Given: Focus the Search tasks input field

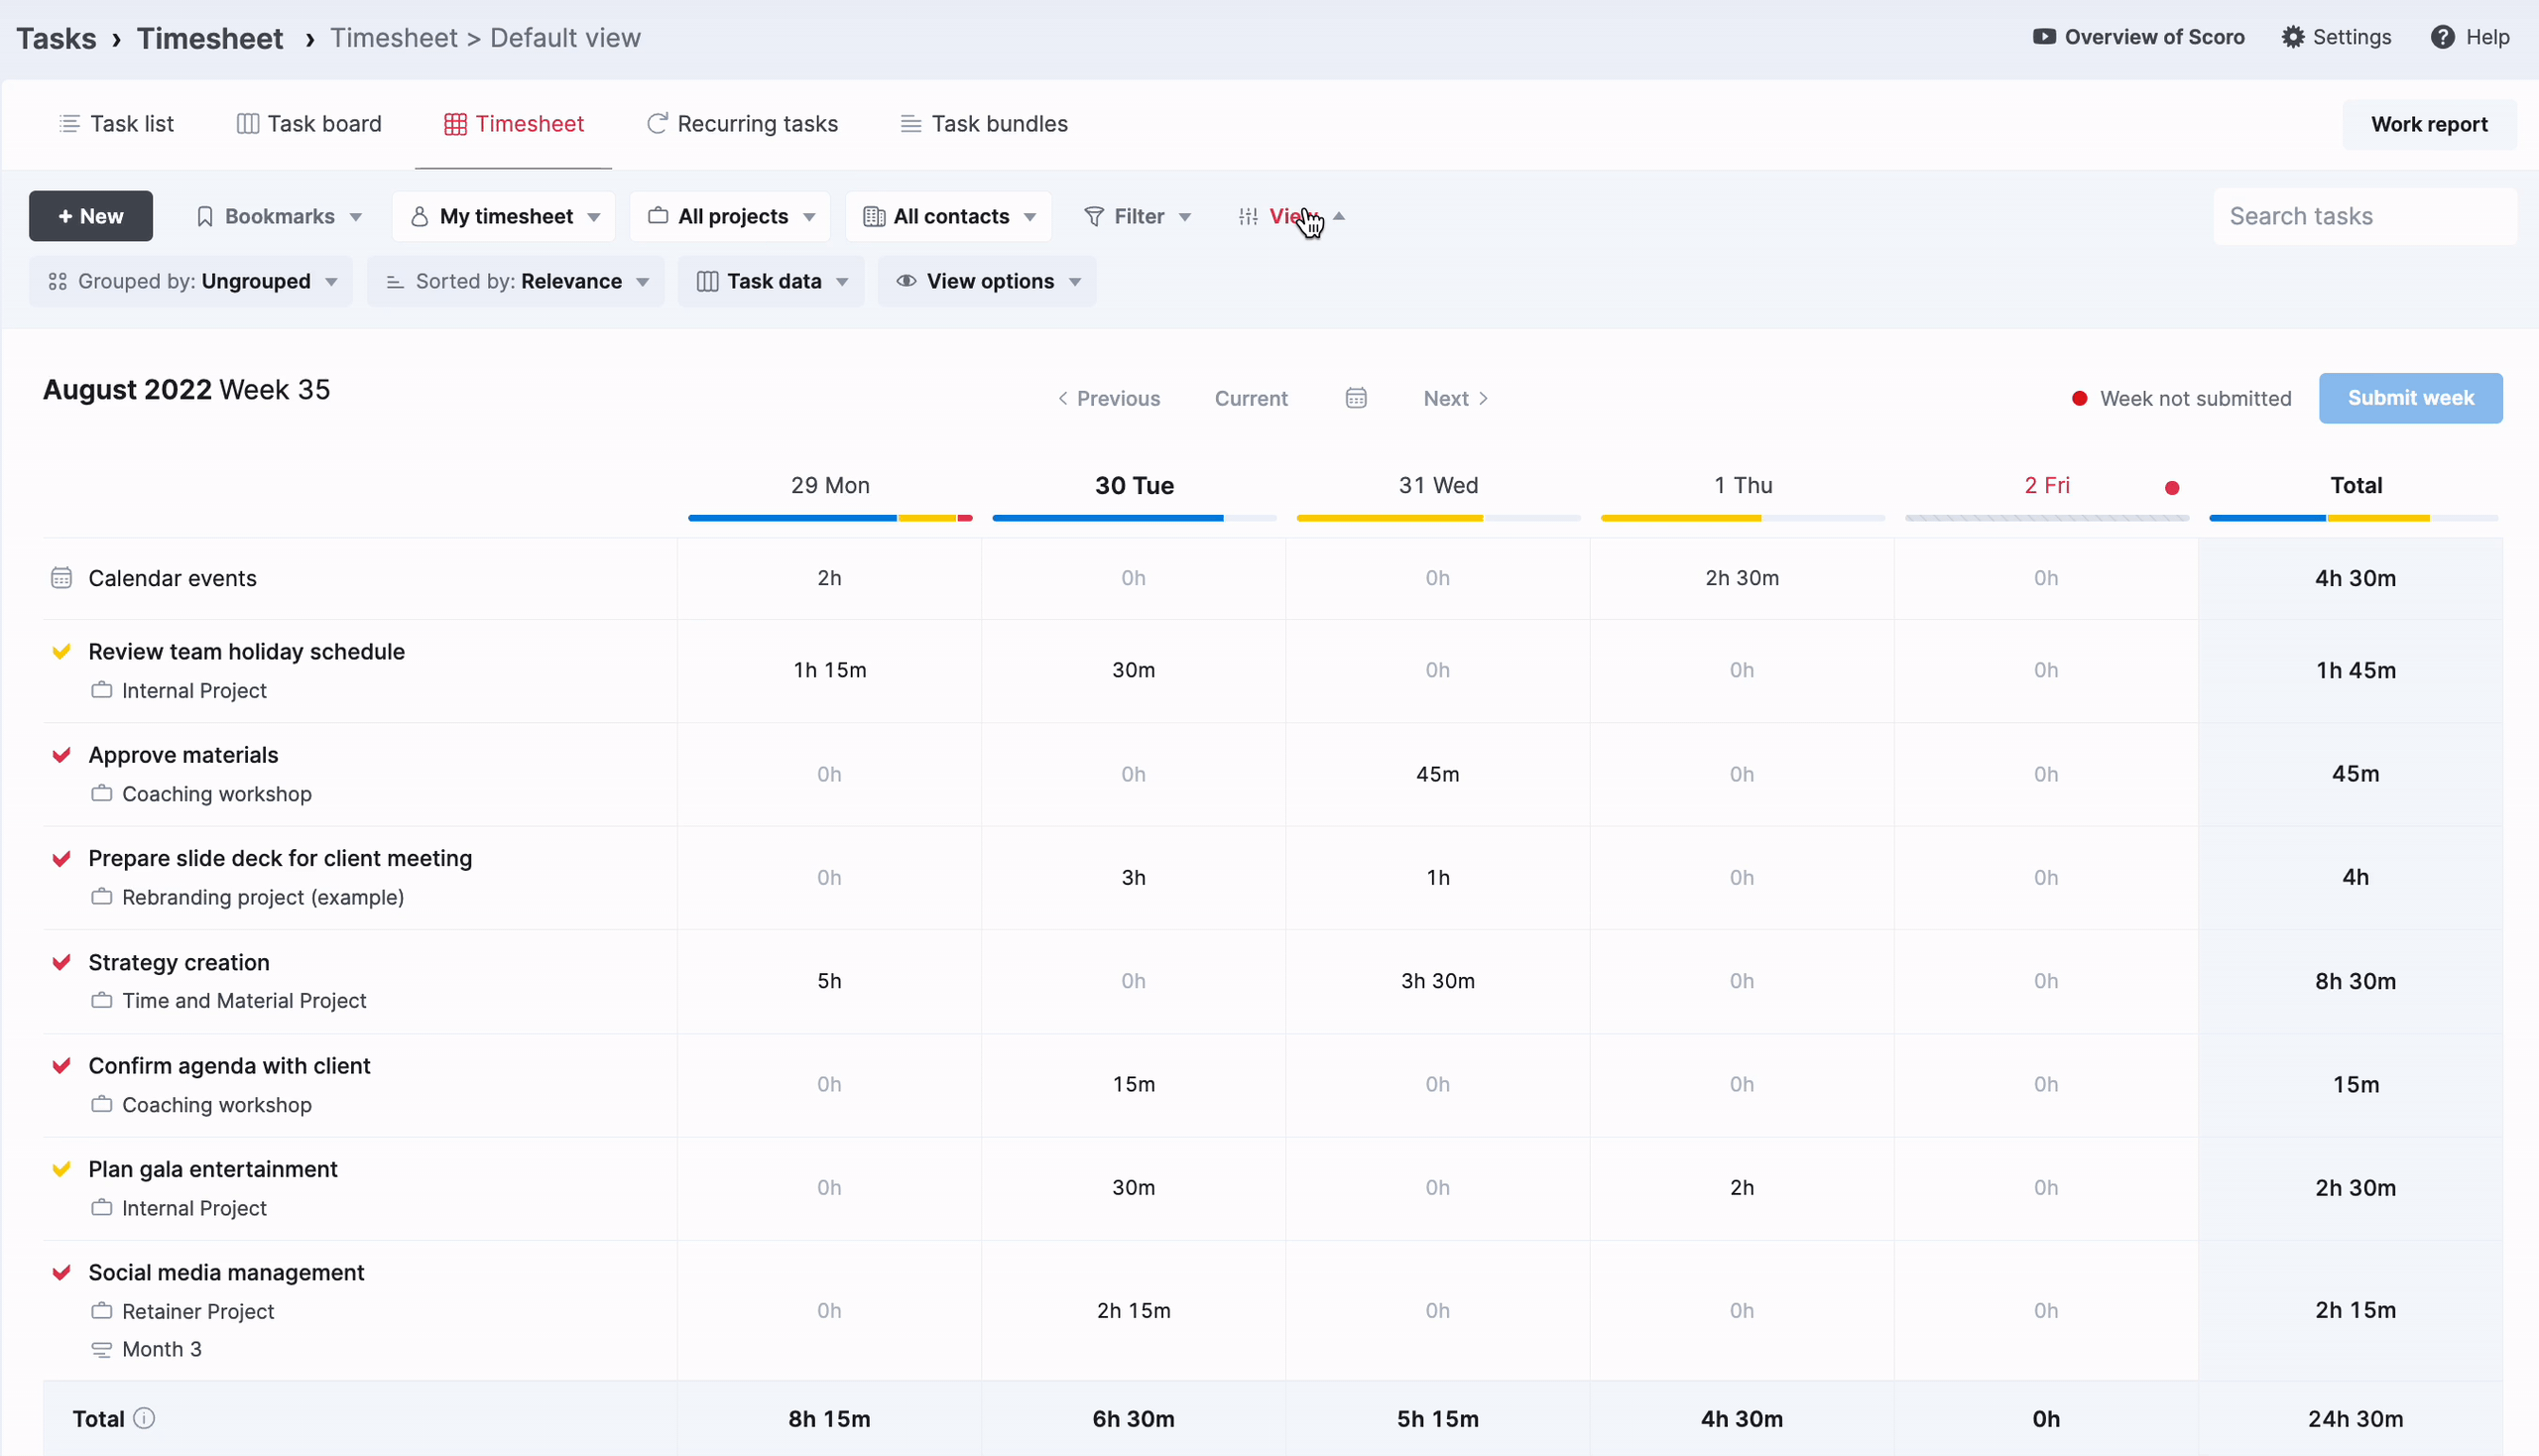Looking at the screenshot, I should [x=2364, y=216].
